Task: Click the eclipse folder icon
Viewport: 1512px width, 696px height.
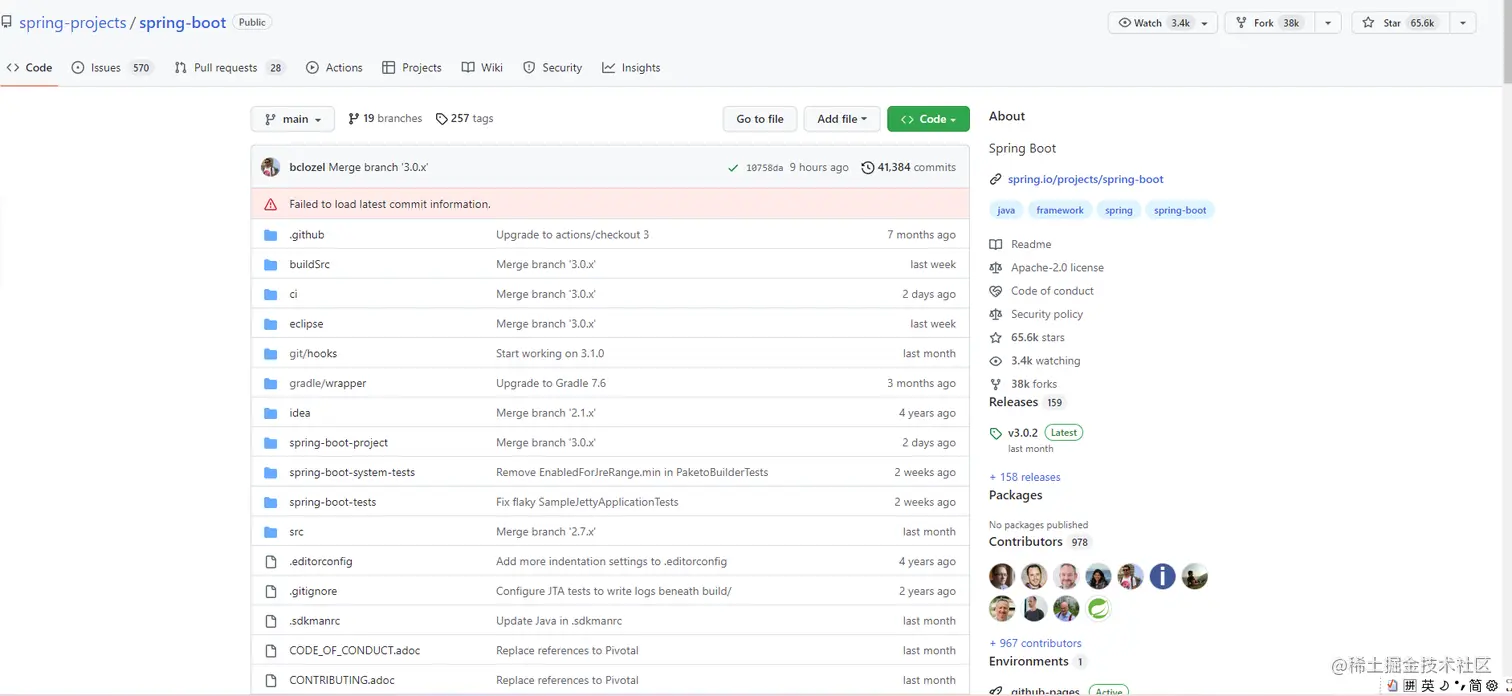Action: (x=270, y=324)
